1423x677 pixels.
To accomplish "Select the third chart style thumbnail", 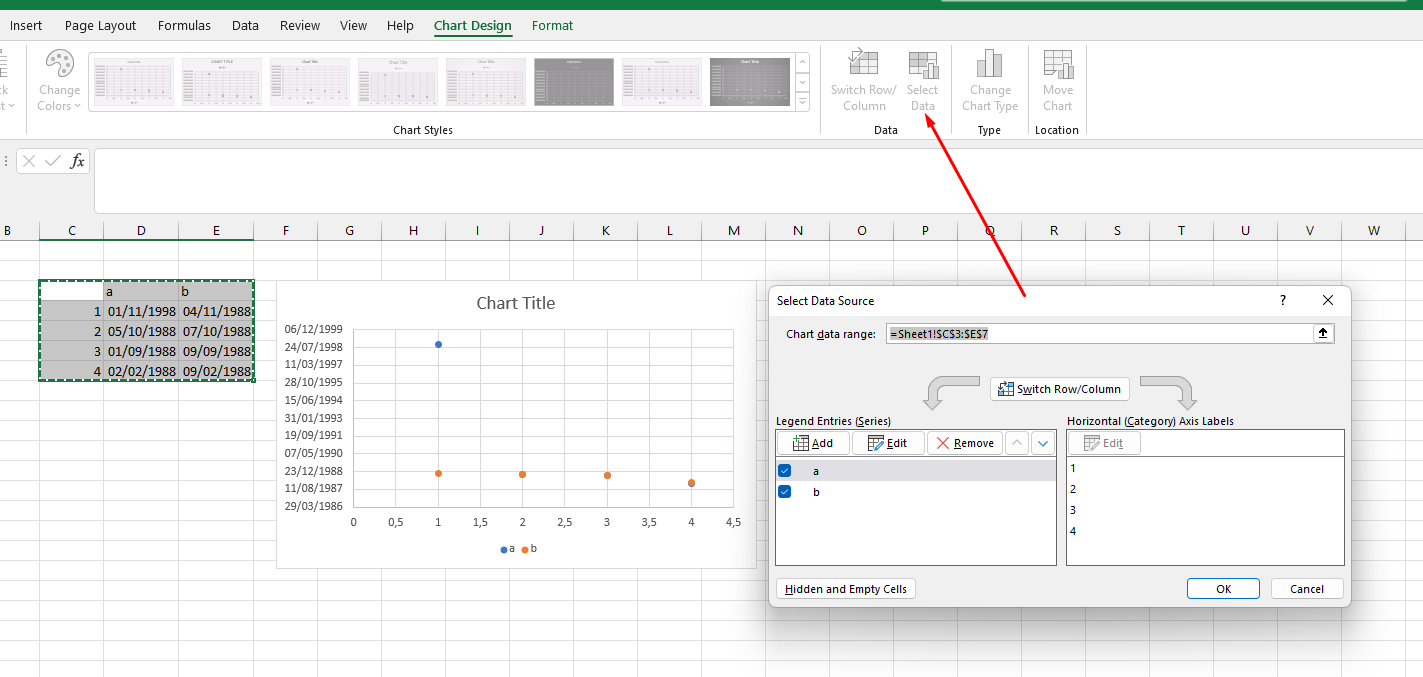I will (x=309, y=82).
